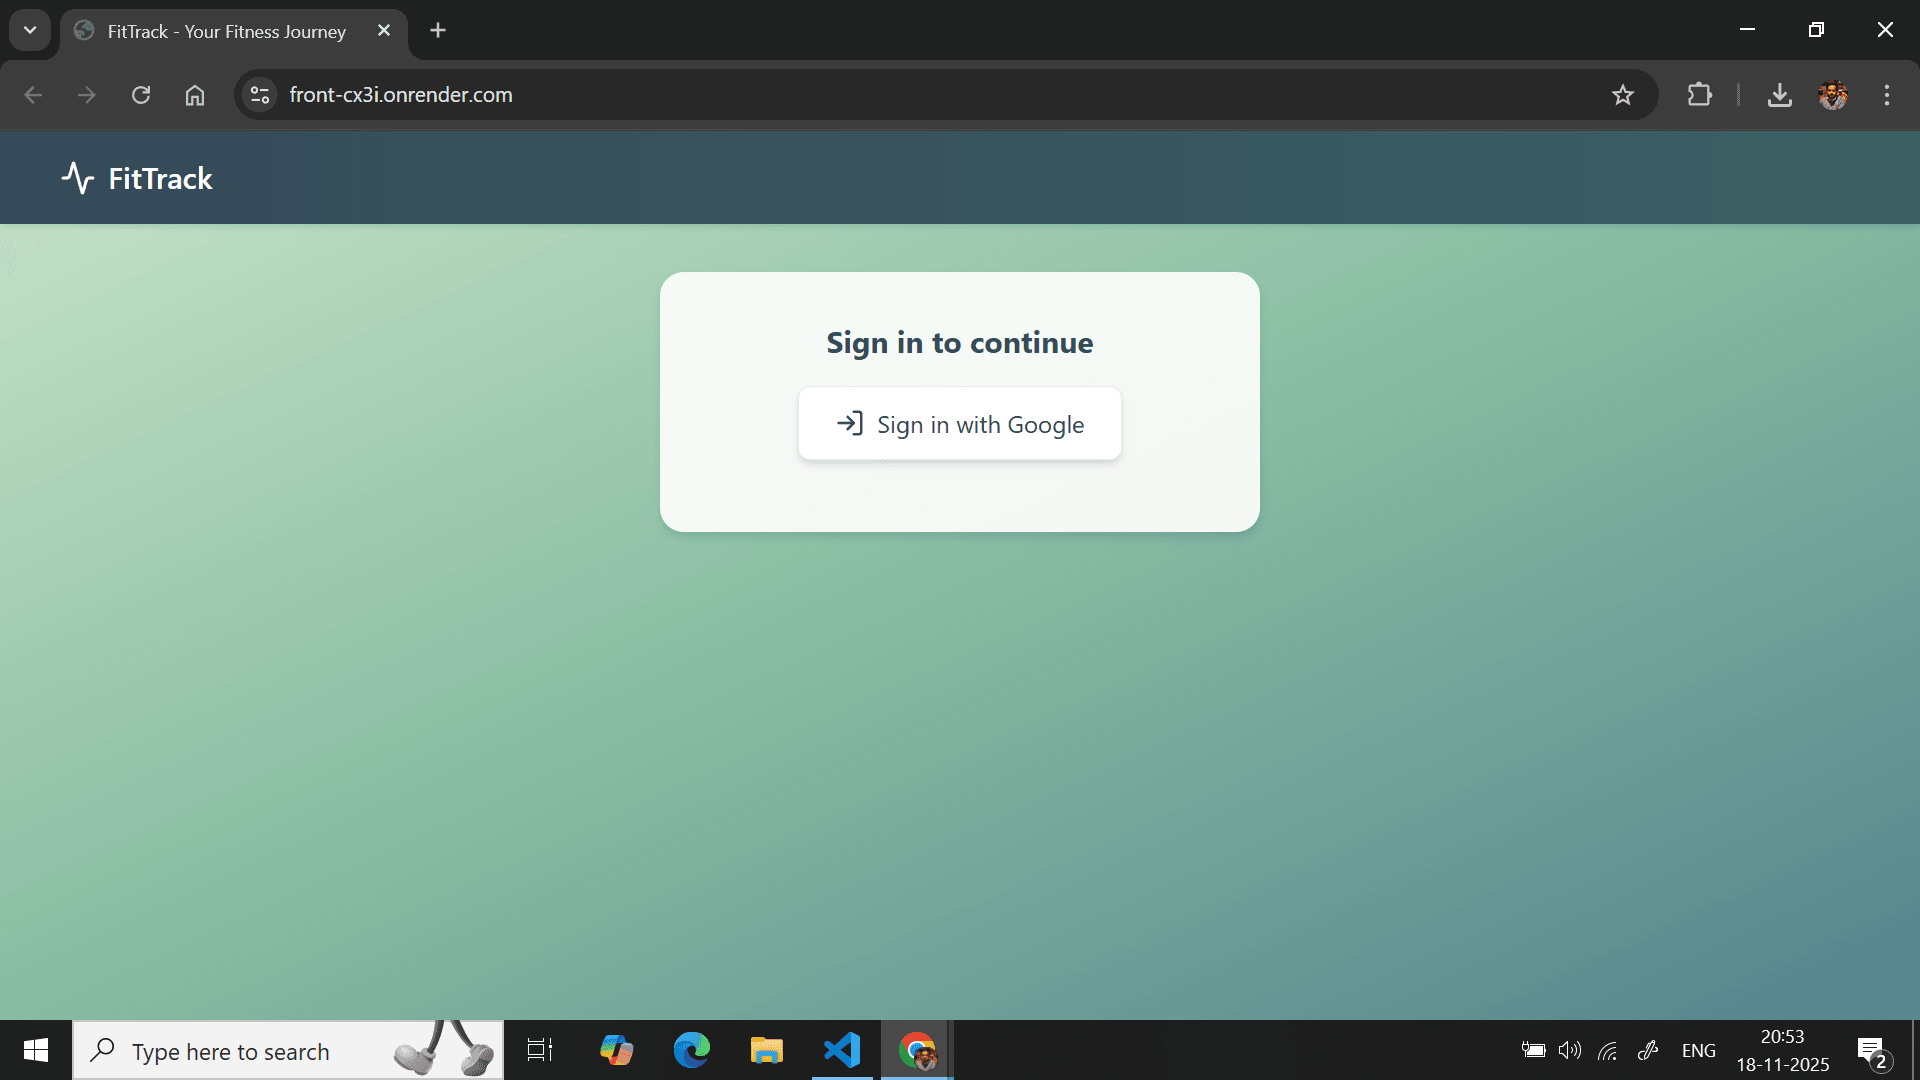Open the tab search chevron
The width and height of the screenshot is (1920, 1080).
(29, 30)
